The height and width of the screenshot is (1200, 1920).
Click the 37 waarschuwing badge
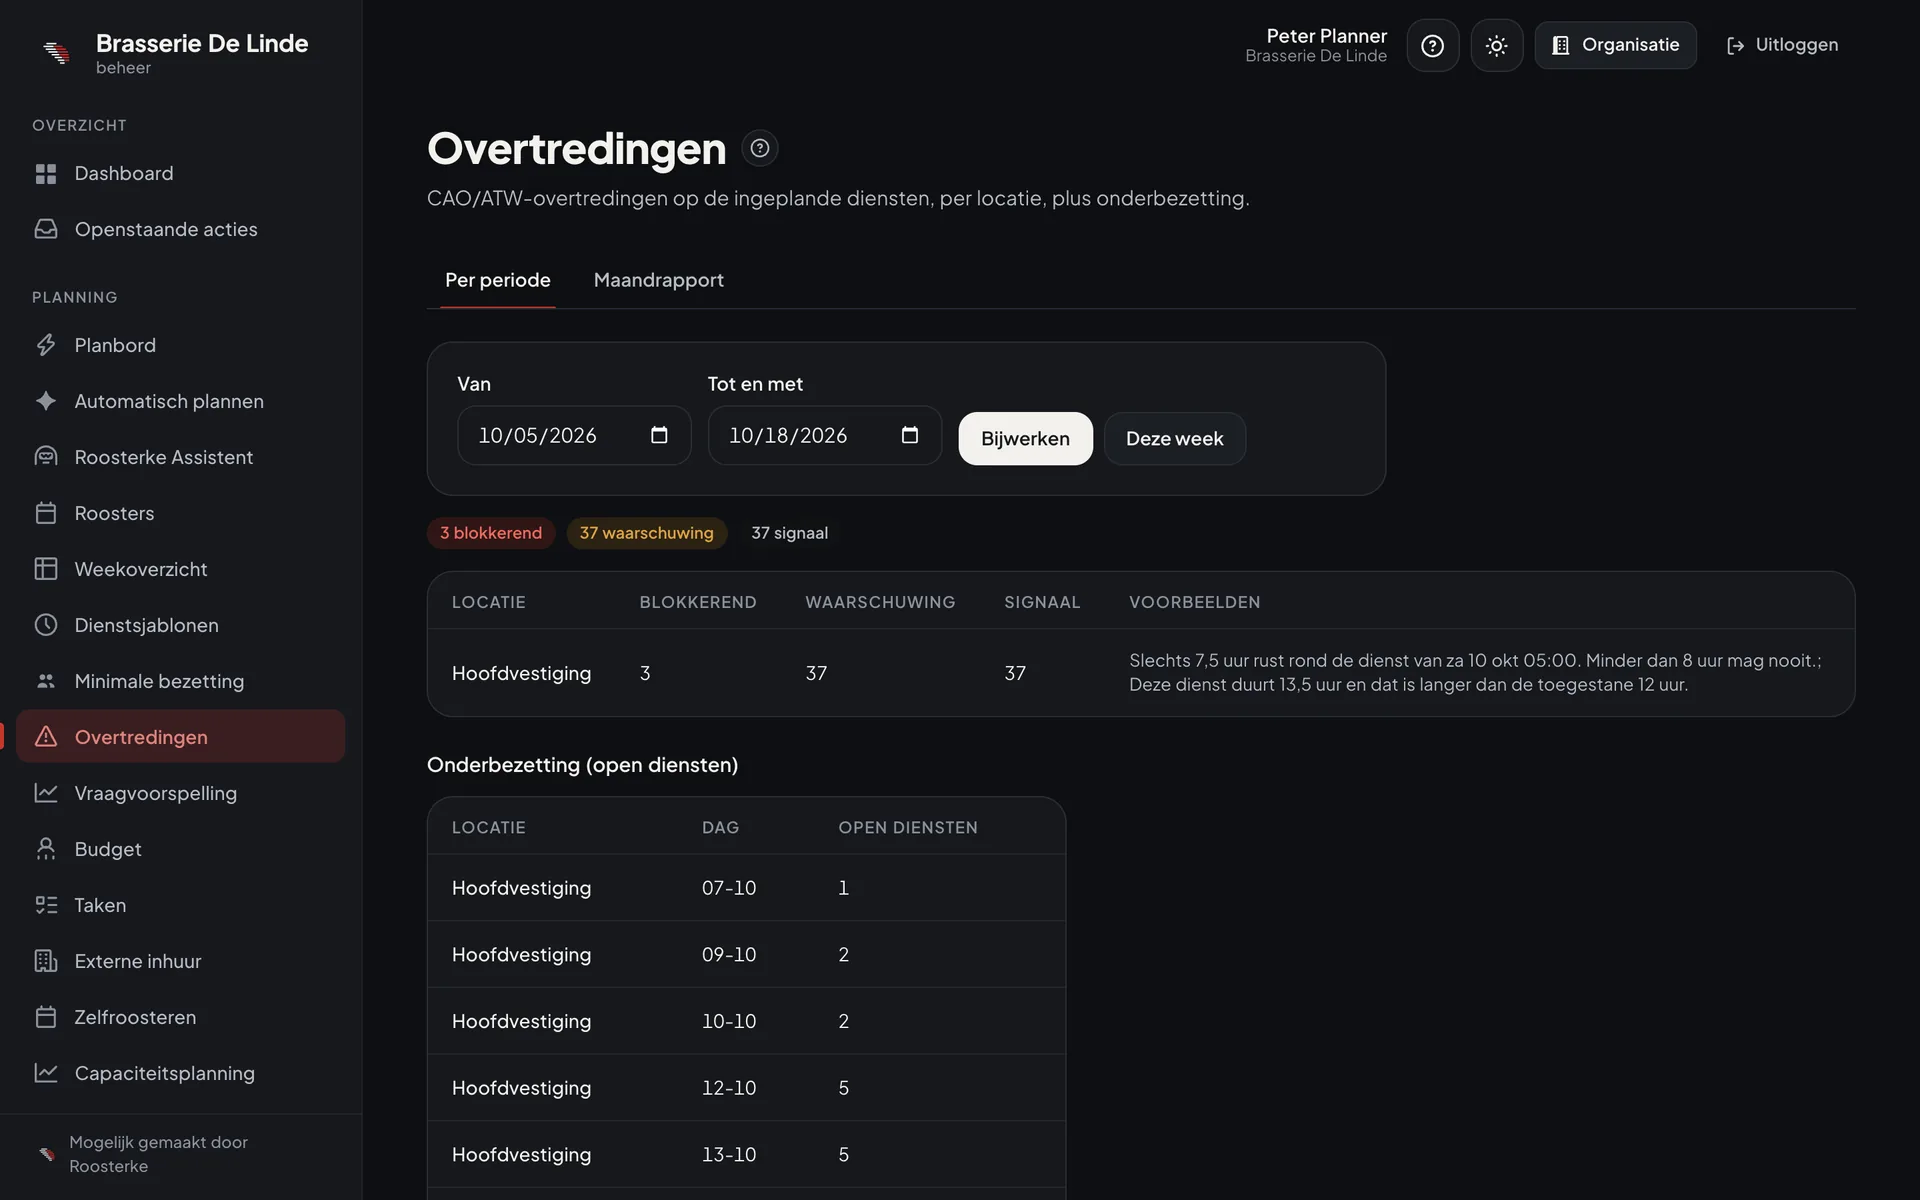tap(647, 533)
